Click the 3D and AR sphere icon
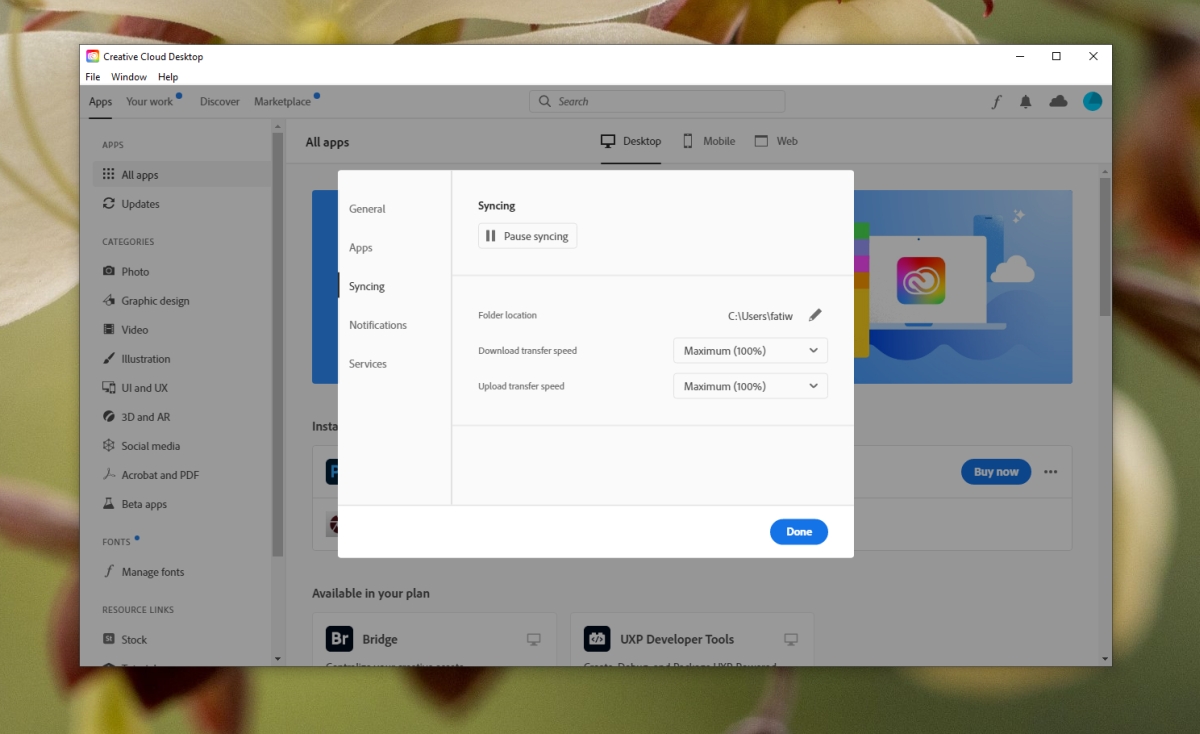1200x734 pixels. [x=109, y=416]
